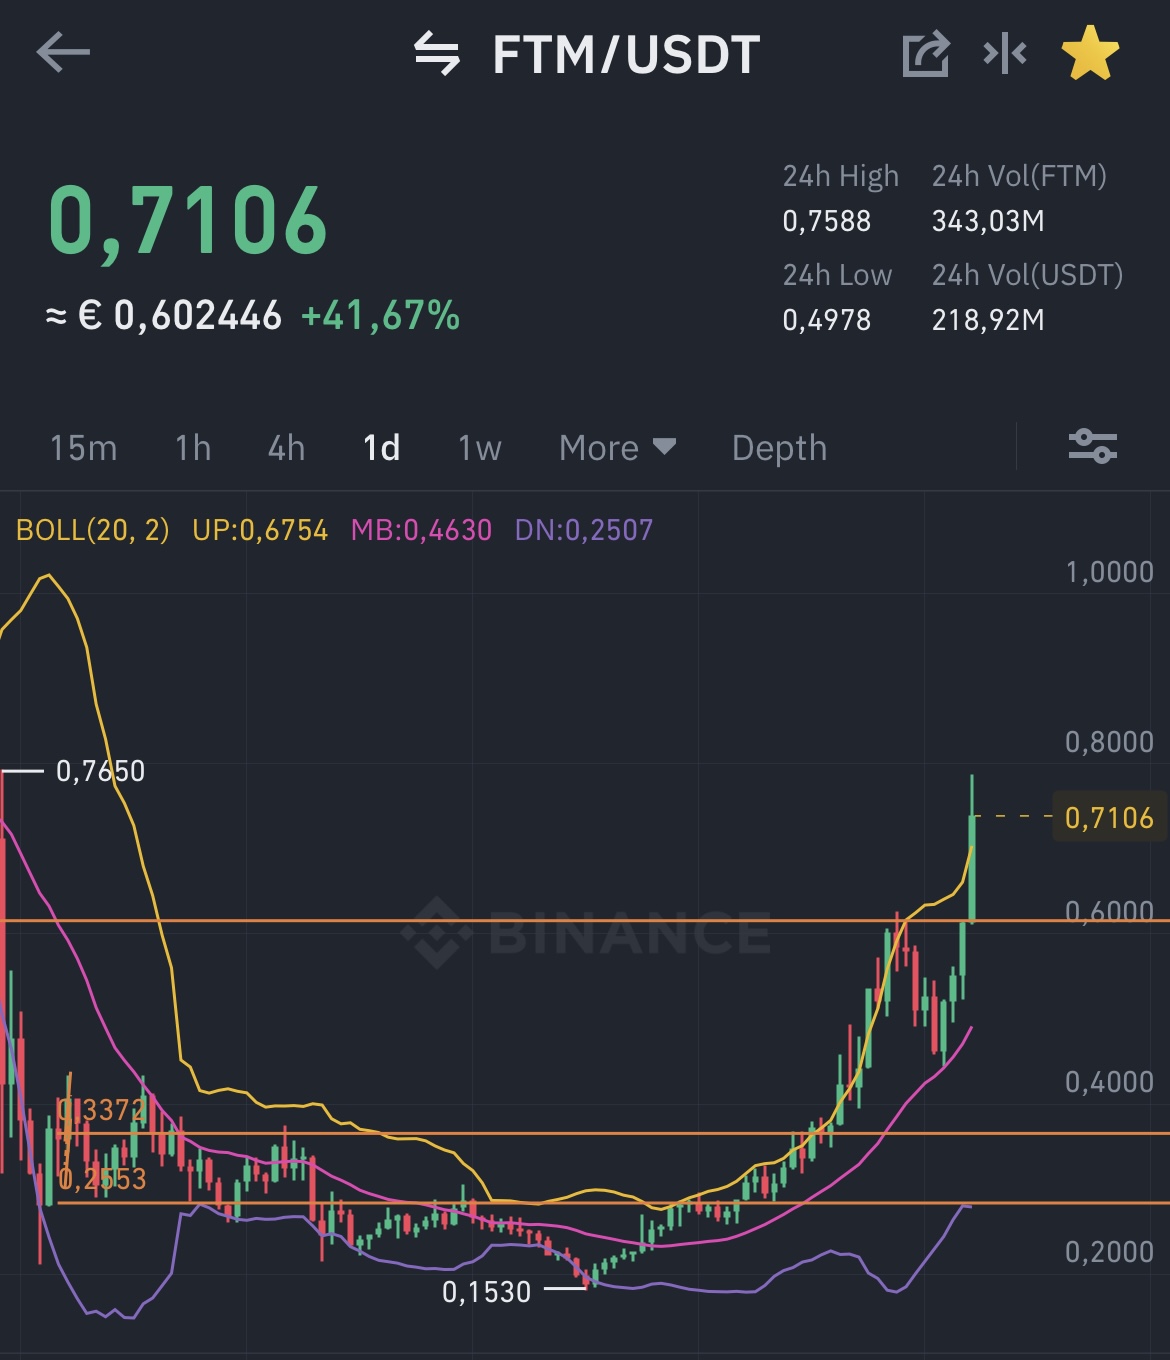Image resolution: width=1170 pixels, height=1360 pixels.
Task: Switch chart to 1w interval
Action: (479, 448)
